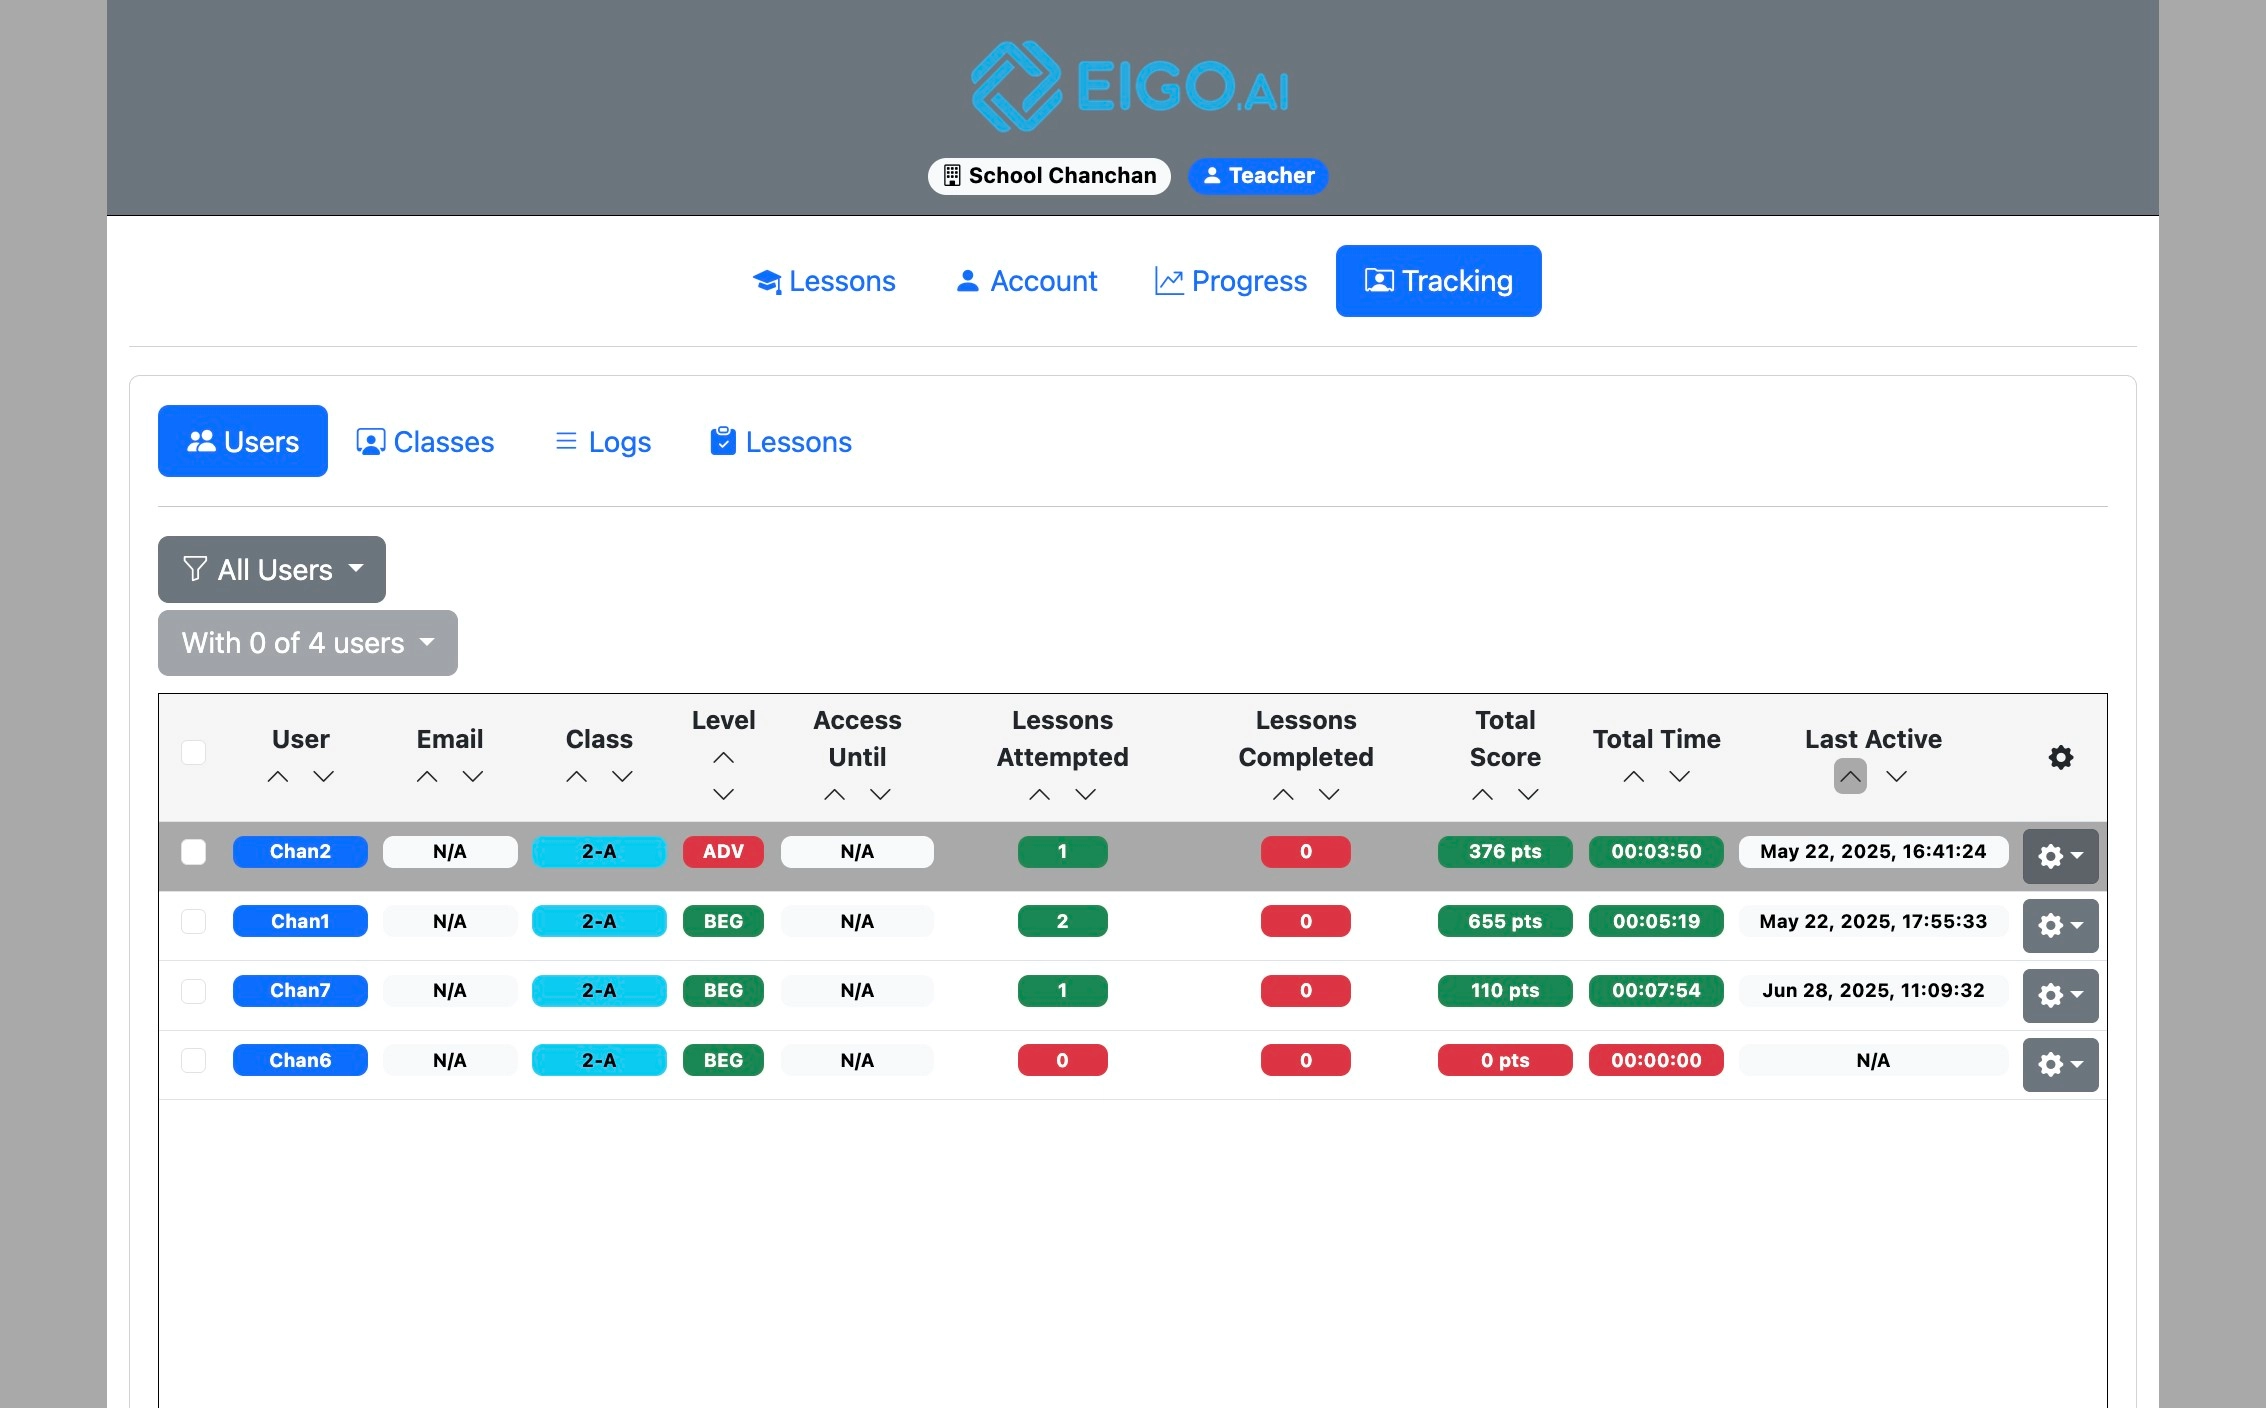Click Chan1's last active May 22, 2025, 17:55:33
Viewport: 2266px width, 1408px height.
1873,922
